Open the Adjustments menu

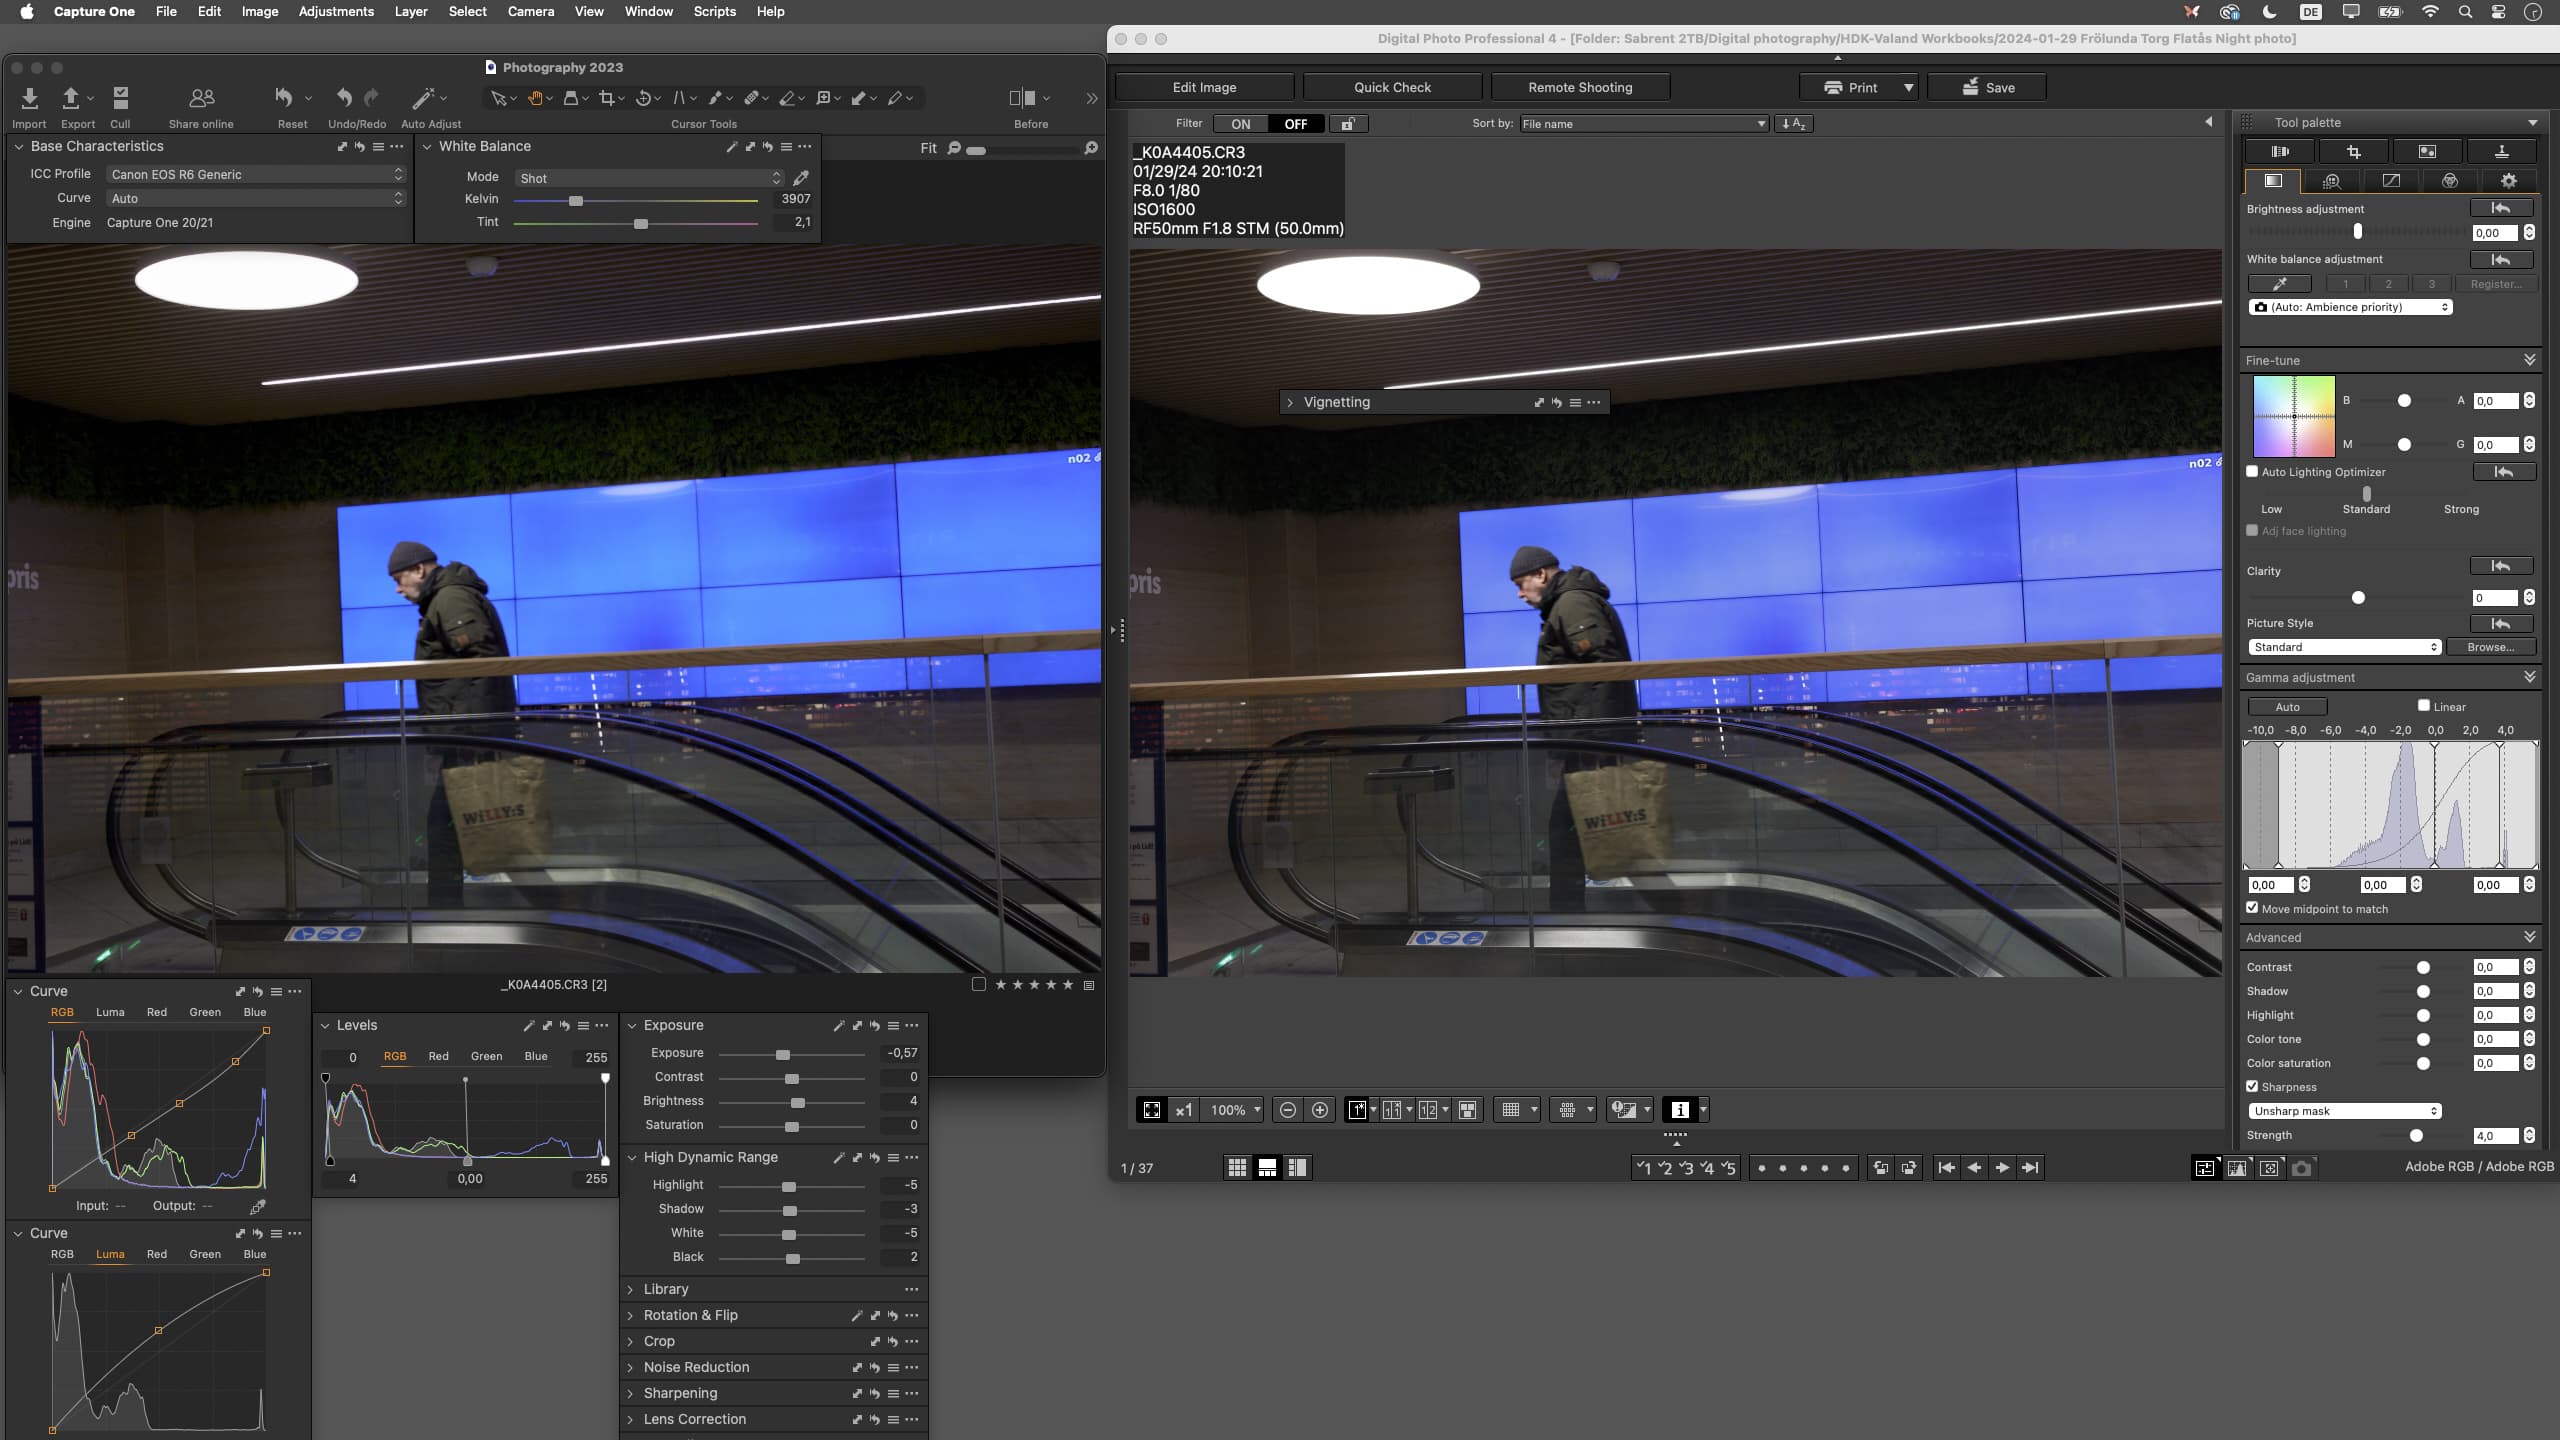(x=336, y=11)
